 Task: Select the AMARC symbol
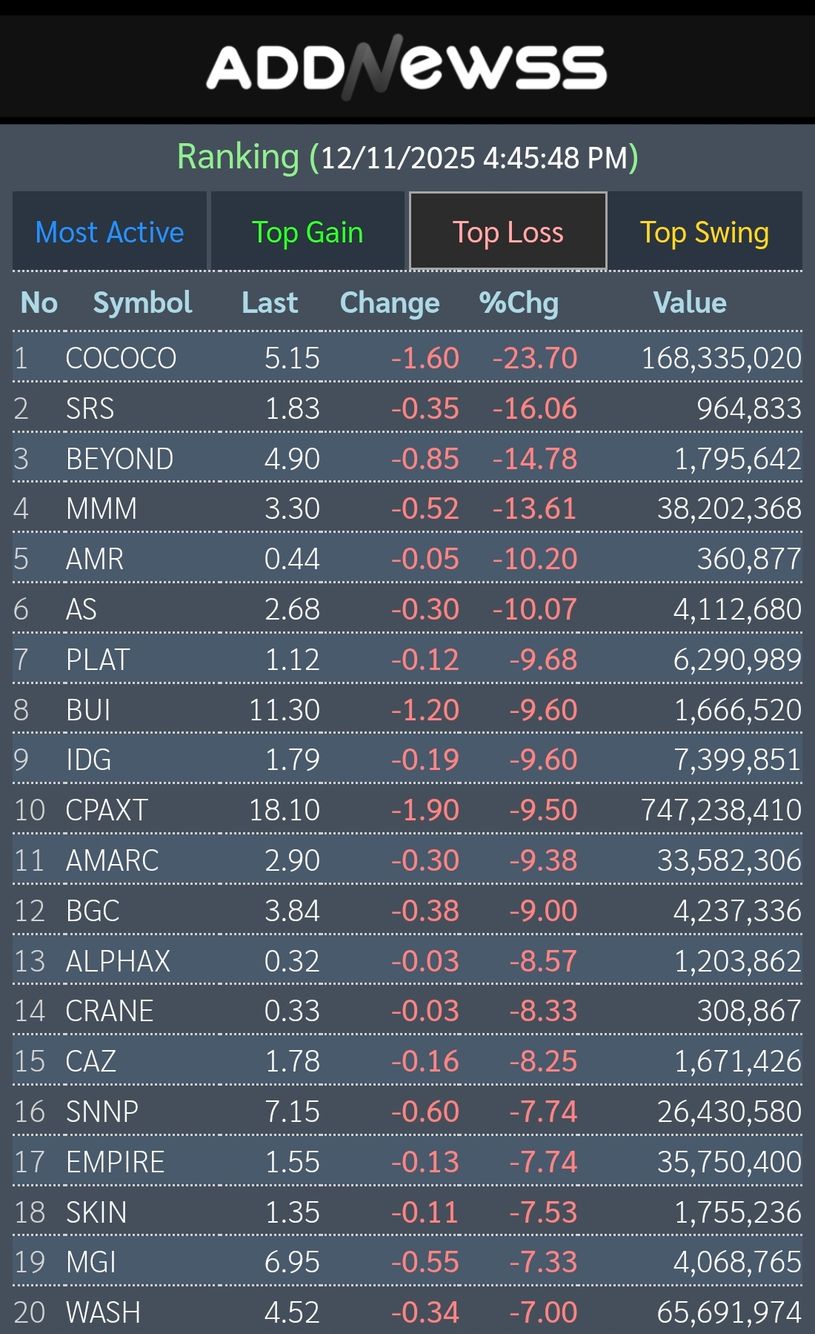point(112,860)
